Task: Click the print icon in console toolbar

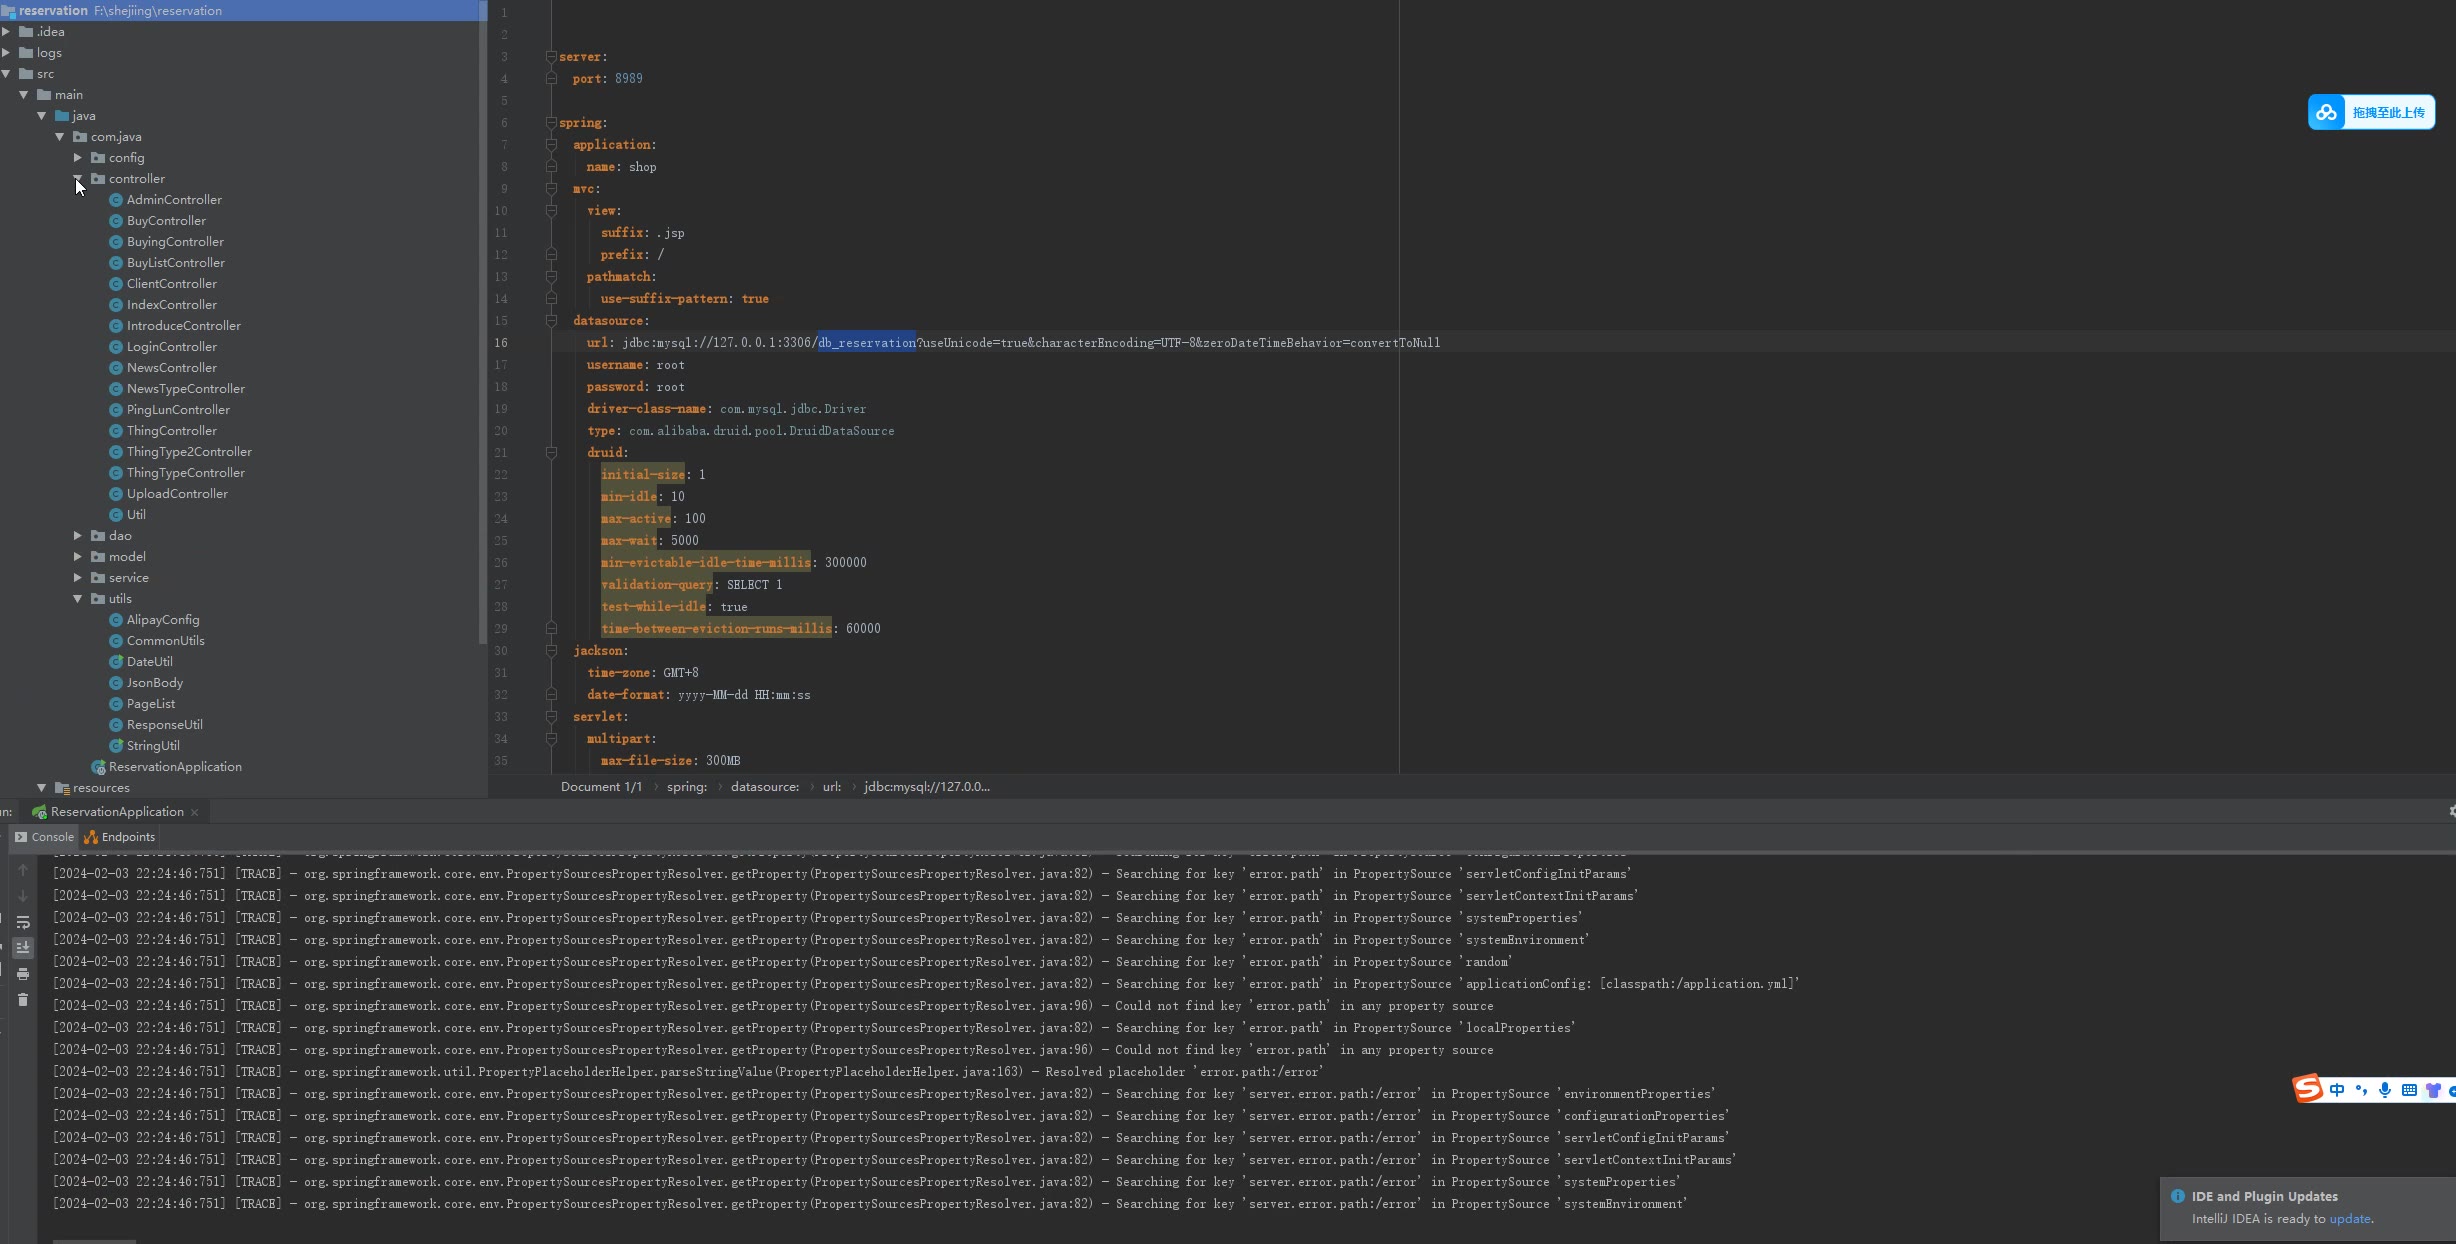Action: click(23, 973)
